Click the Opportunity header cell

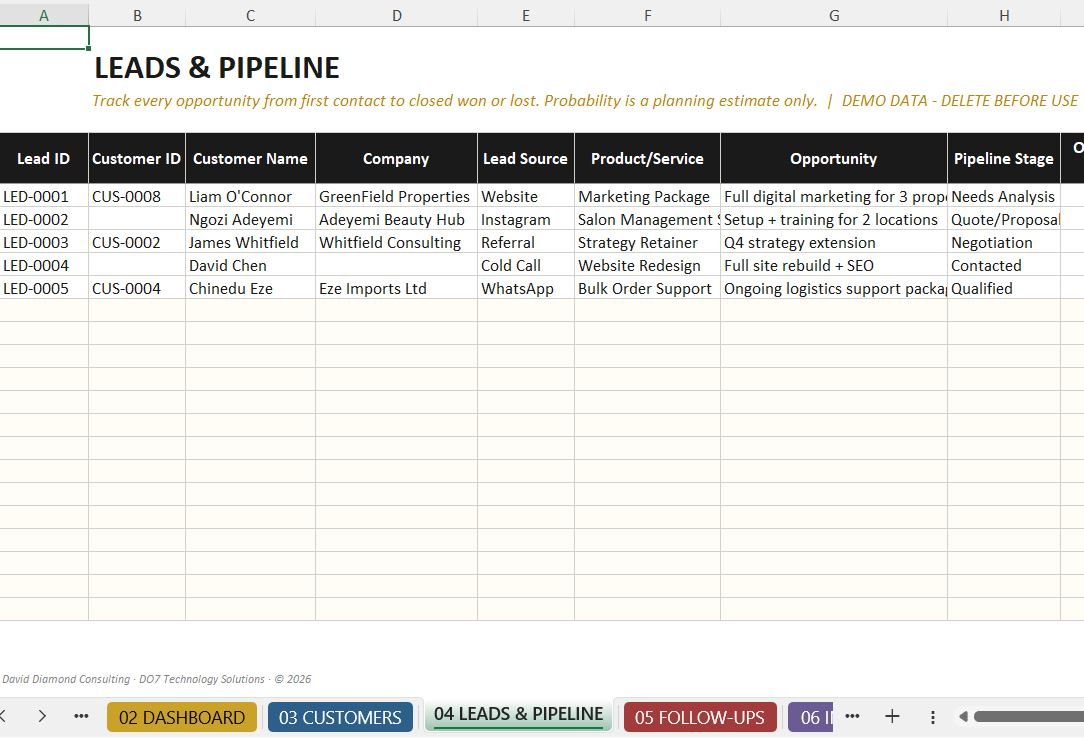[834, 158]
